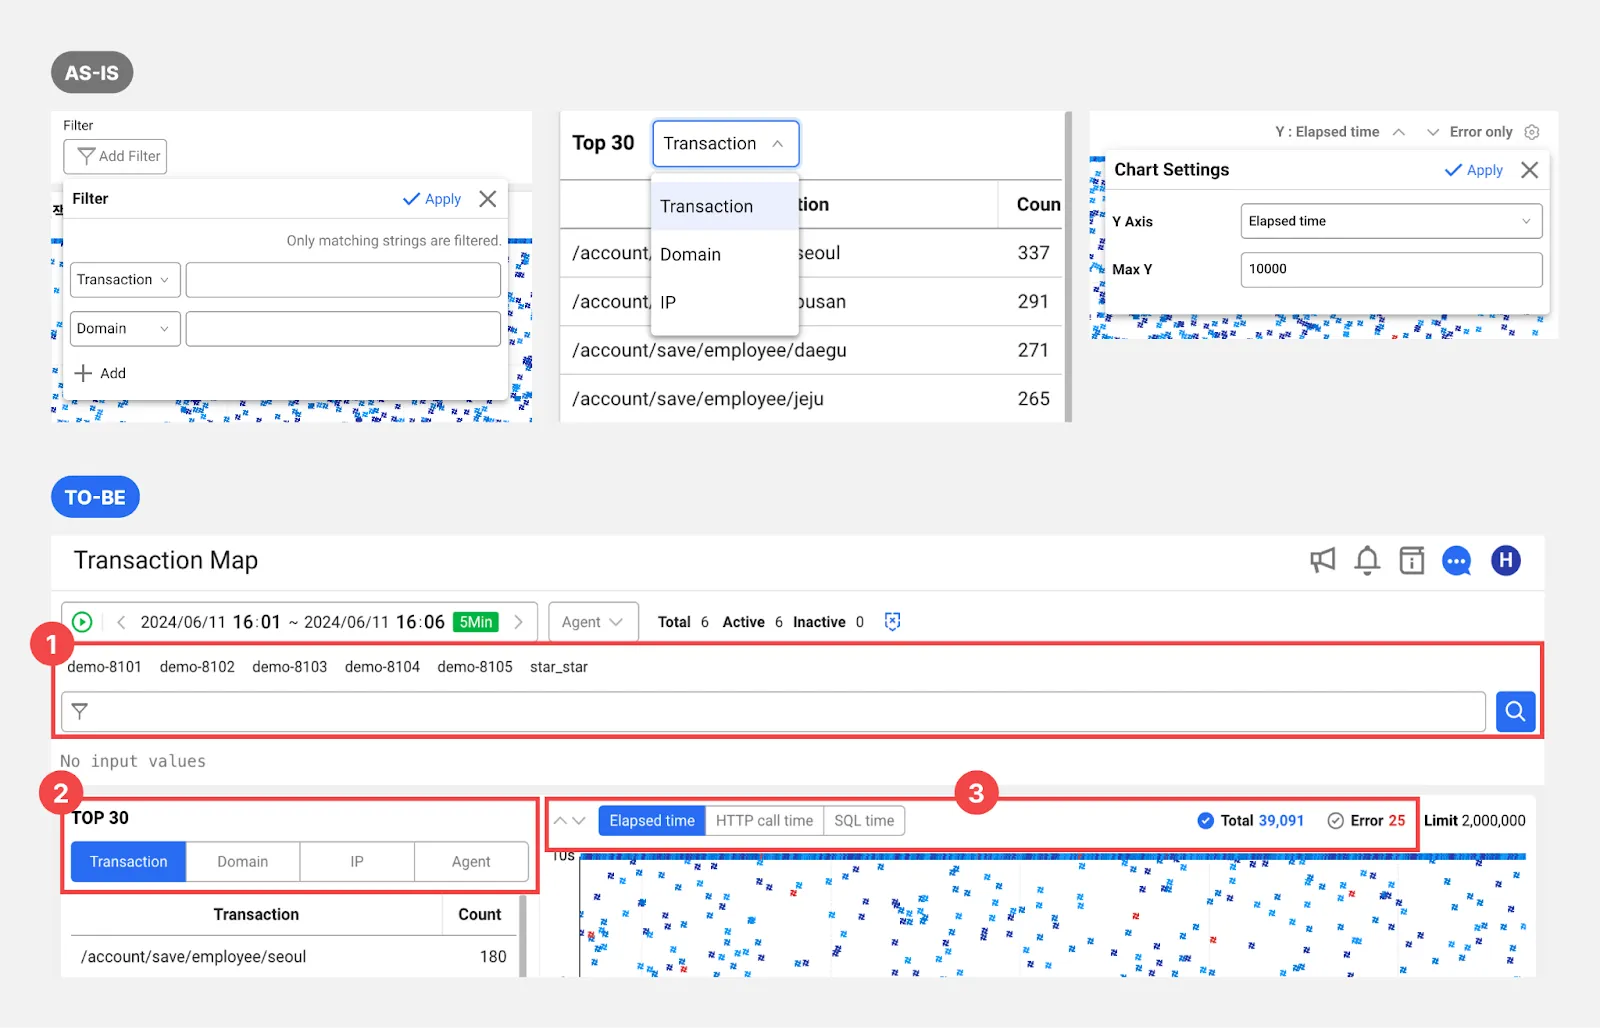This screenshot has height=1028, width=1600.
Task: Open the Domain filter type dropdown
Action: [125, 329]
